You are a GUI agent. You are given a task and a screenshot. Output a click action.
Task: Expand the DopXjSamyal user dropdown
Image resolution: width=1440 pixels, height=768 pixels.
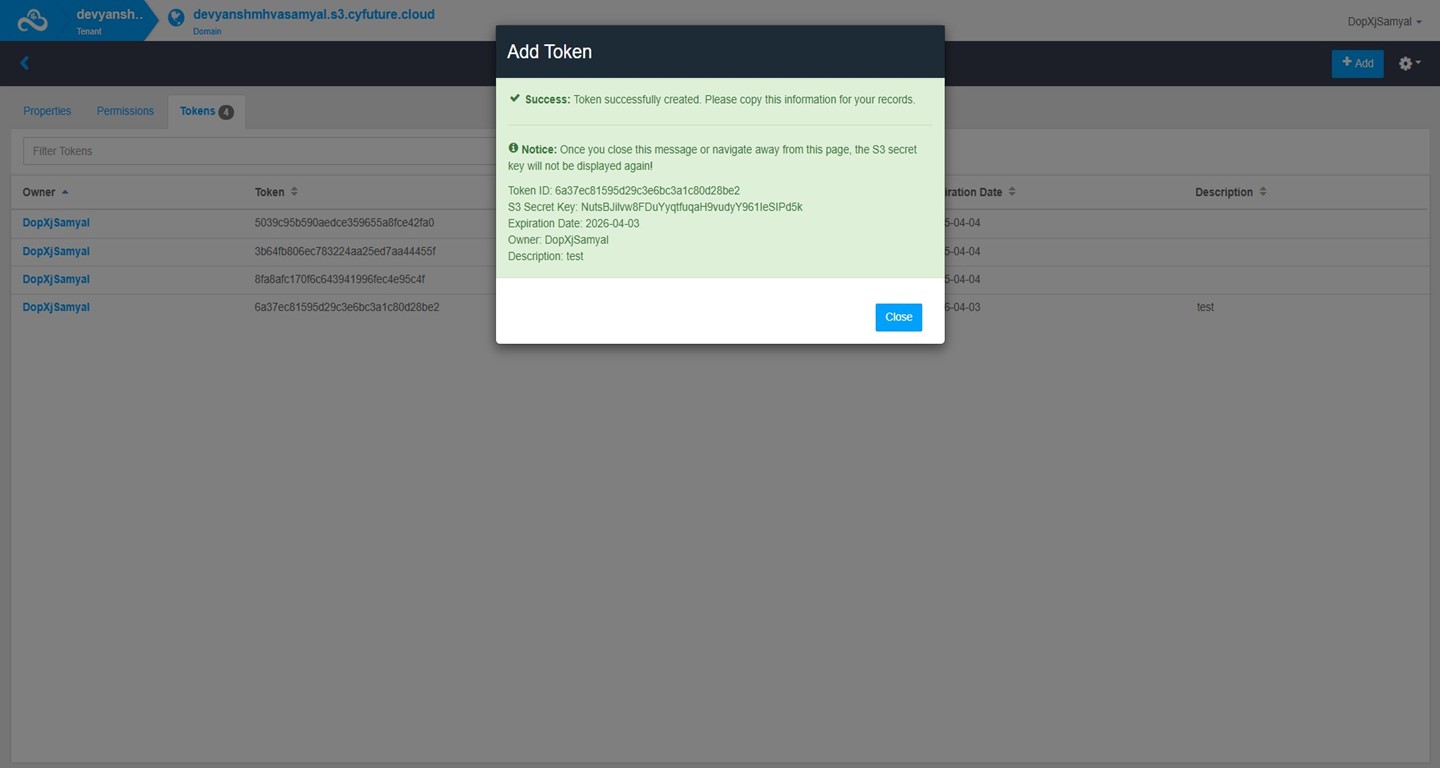1384,21
